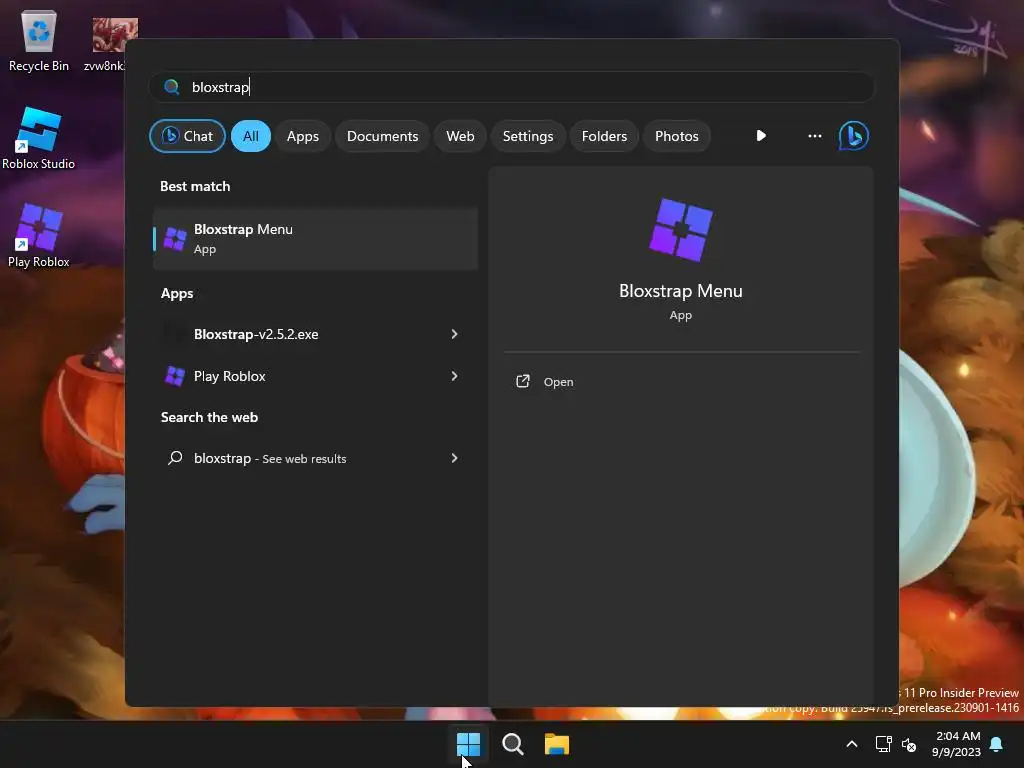The image size is (1024, 768).
Task: Select Play Roblox in Apps results
Action: point(315,376)
